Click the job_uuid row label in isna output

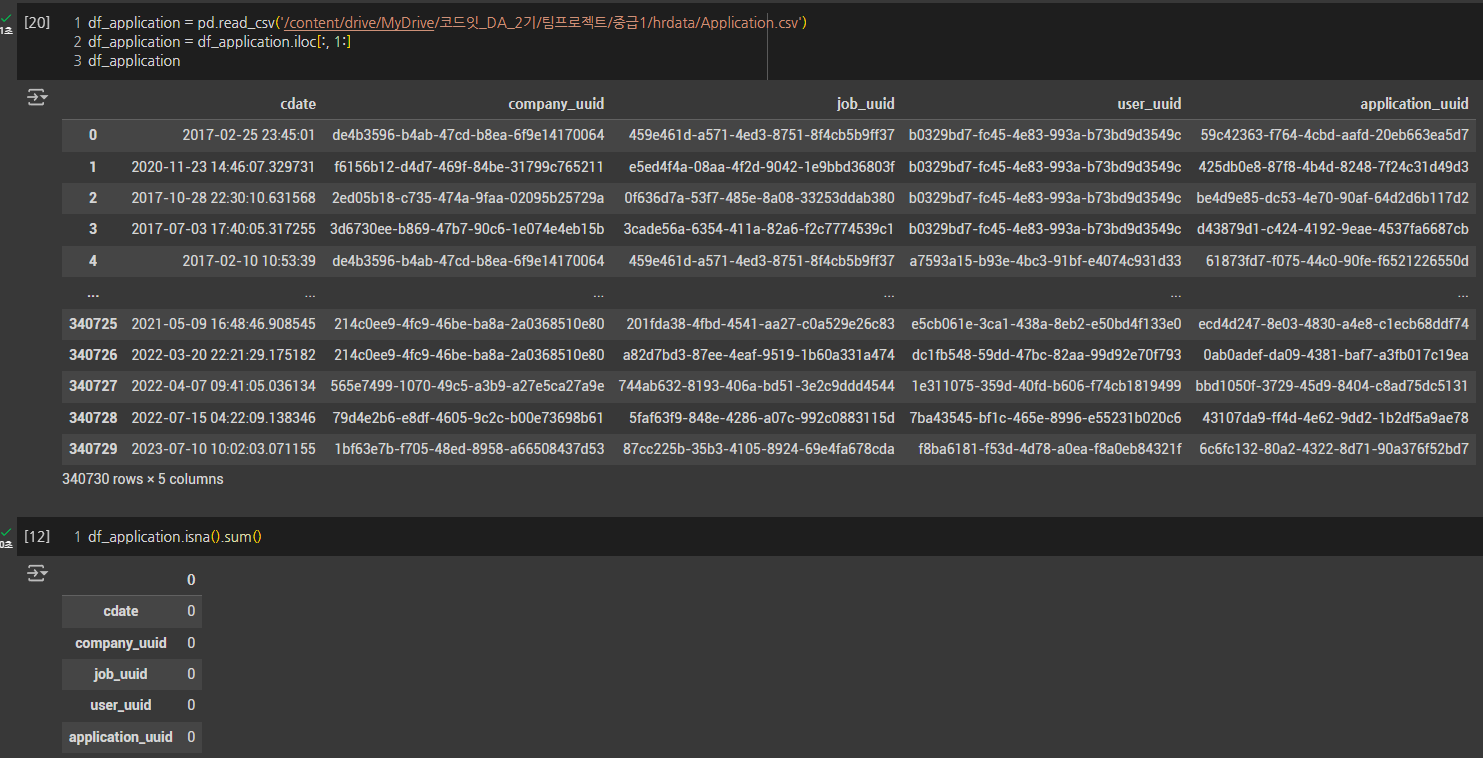pos(121,674)
